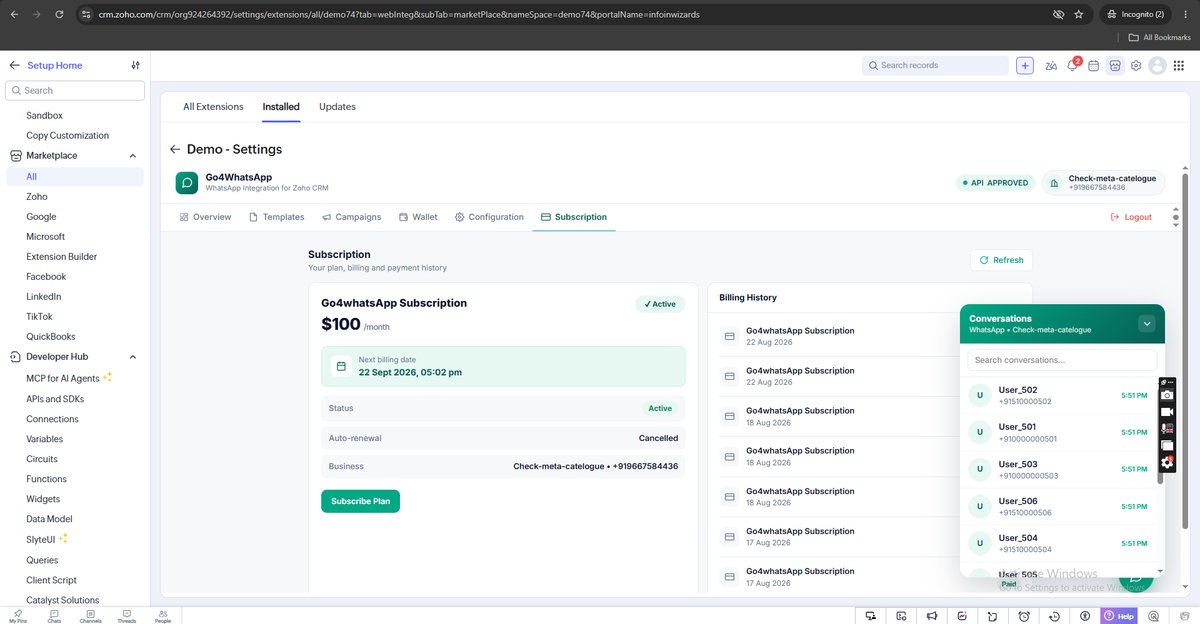The height and width of the screenshot is (624, 1200).
Task: Open the Subscription tab
Action: (x=574, y=217)
